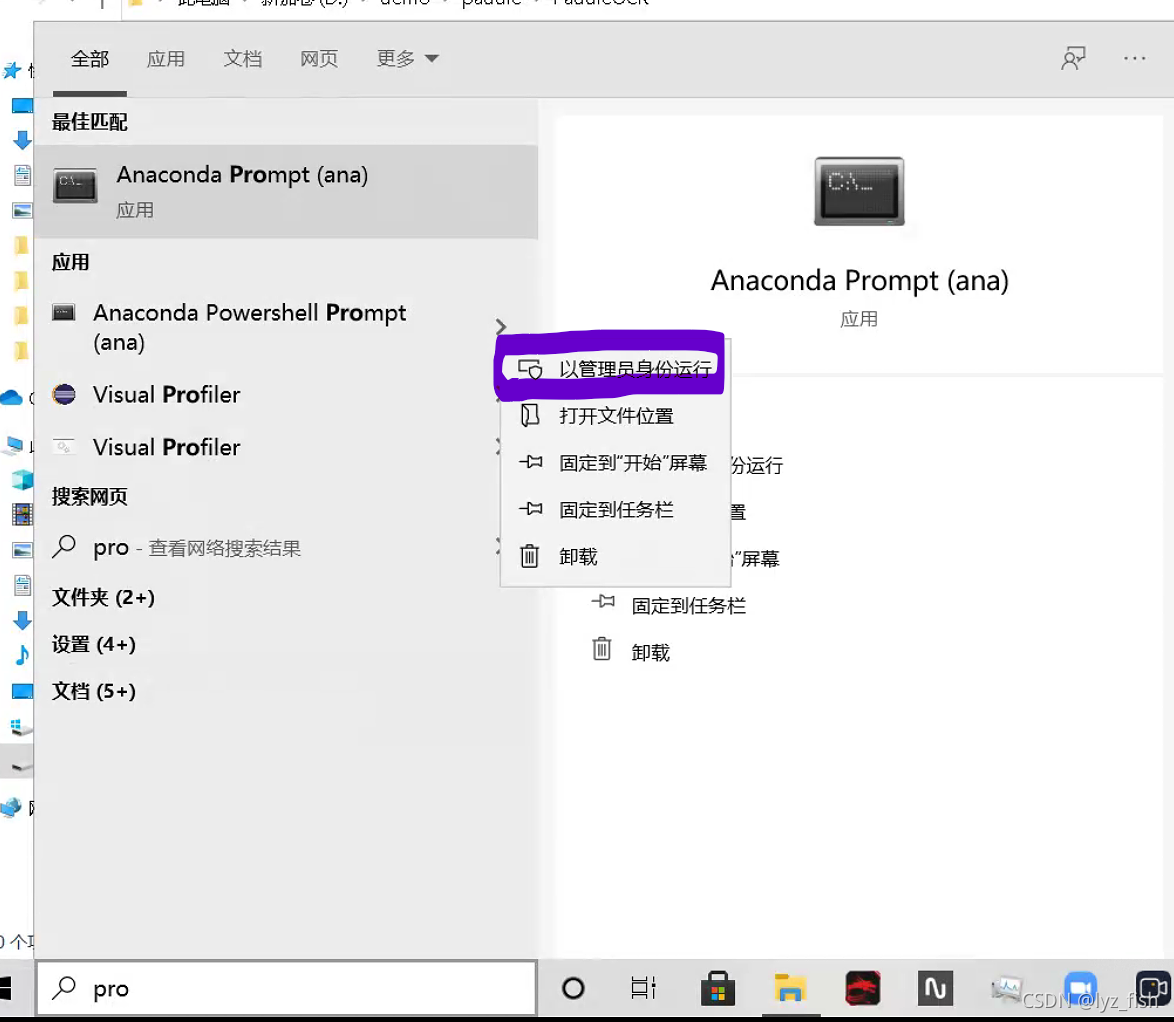Screen dimensions: 1174x1022
Task: Open Zoom camera app on taskbar
Action: (x=1080, y=988)
